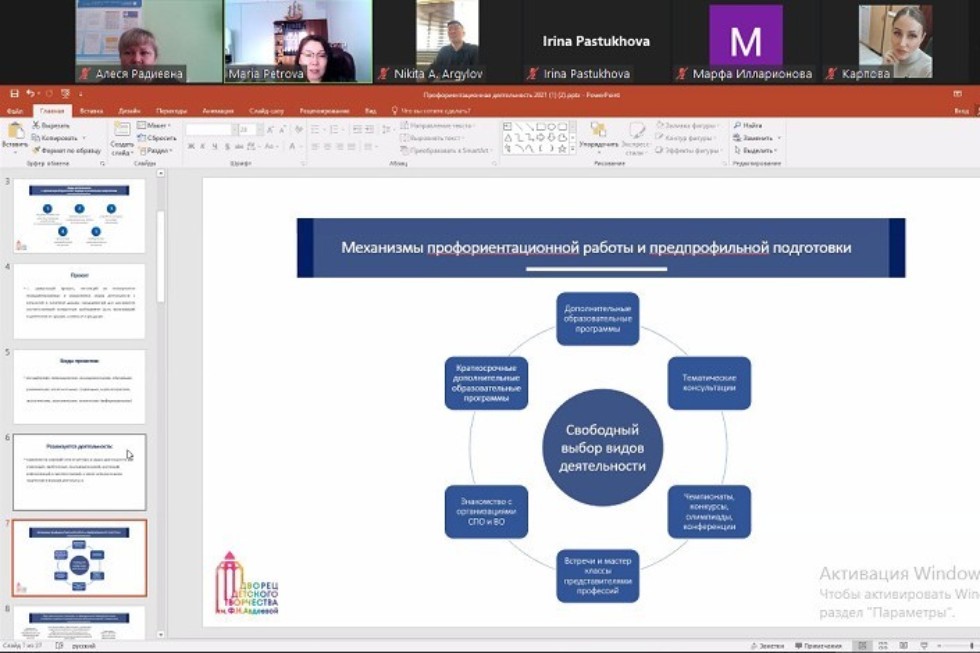Expand the Layout (Макет) dropdown
The image size is (980, 653).
coord(153,126)
